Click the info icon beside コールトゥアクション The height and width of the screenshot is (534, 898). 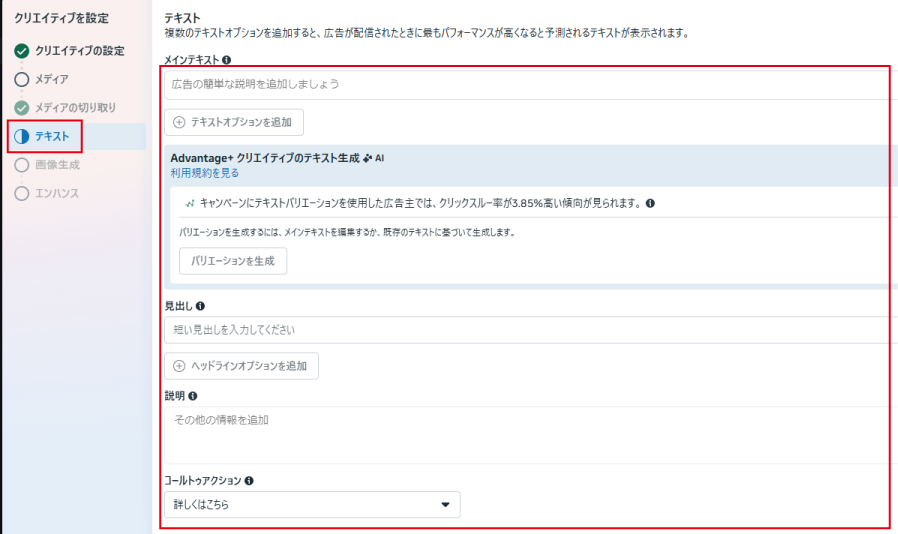pyautogui.click(x=249, y=480)
